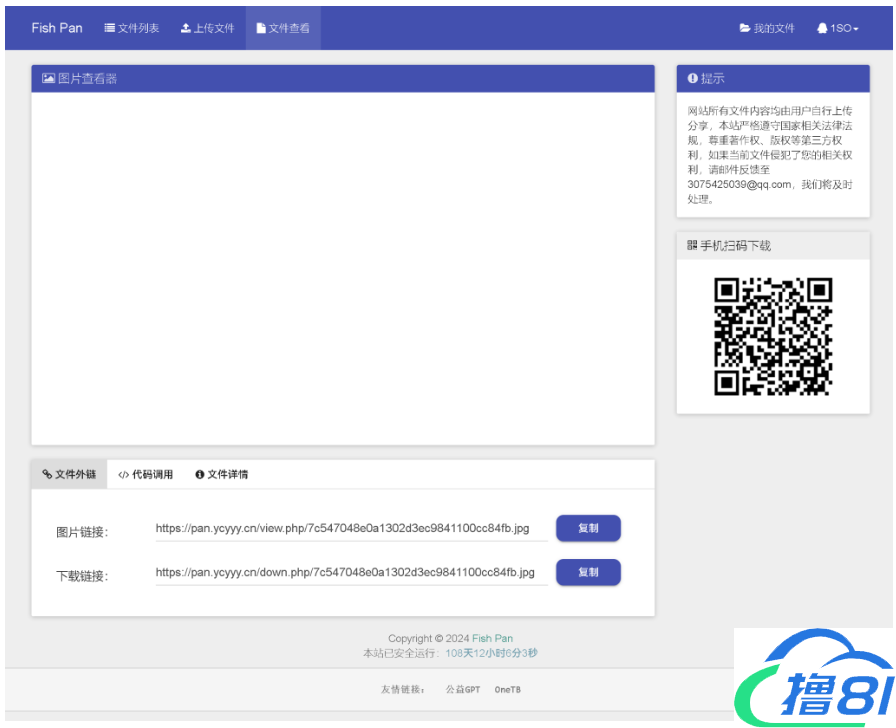Image resolution: width=896 pixels, height=728 pixels.
Task: Open the 文件列表 file list menu
Action: (132, 28)
